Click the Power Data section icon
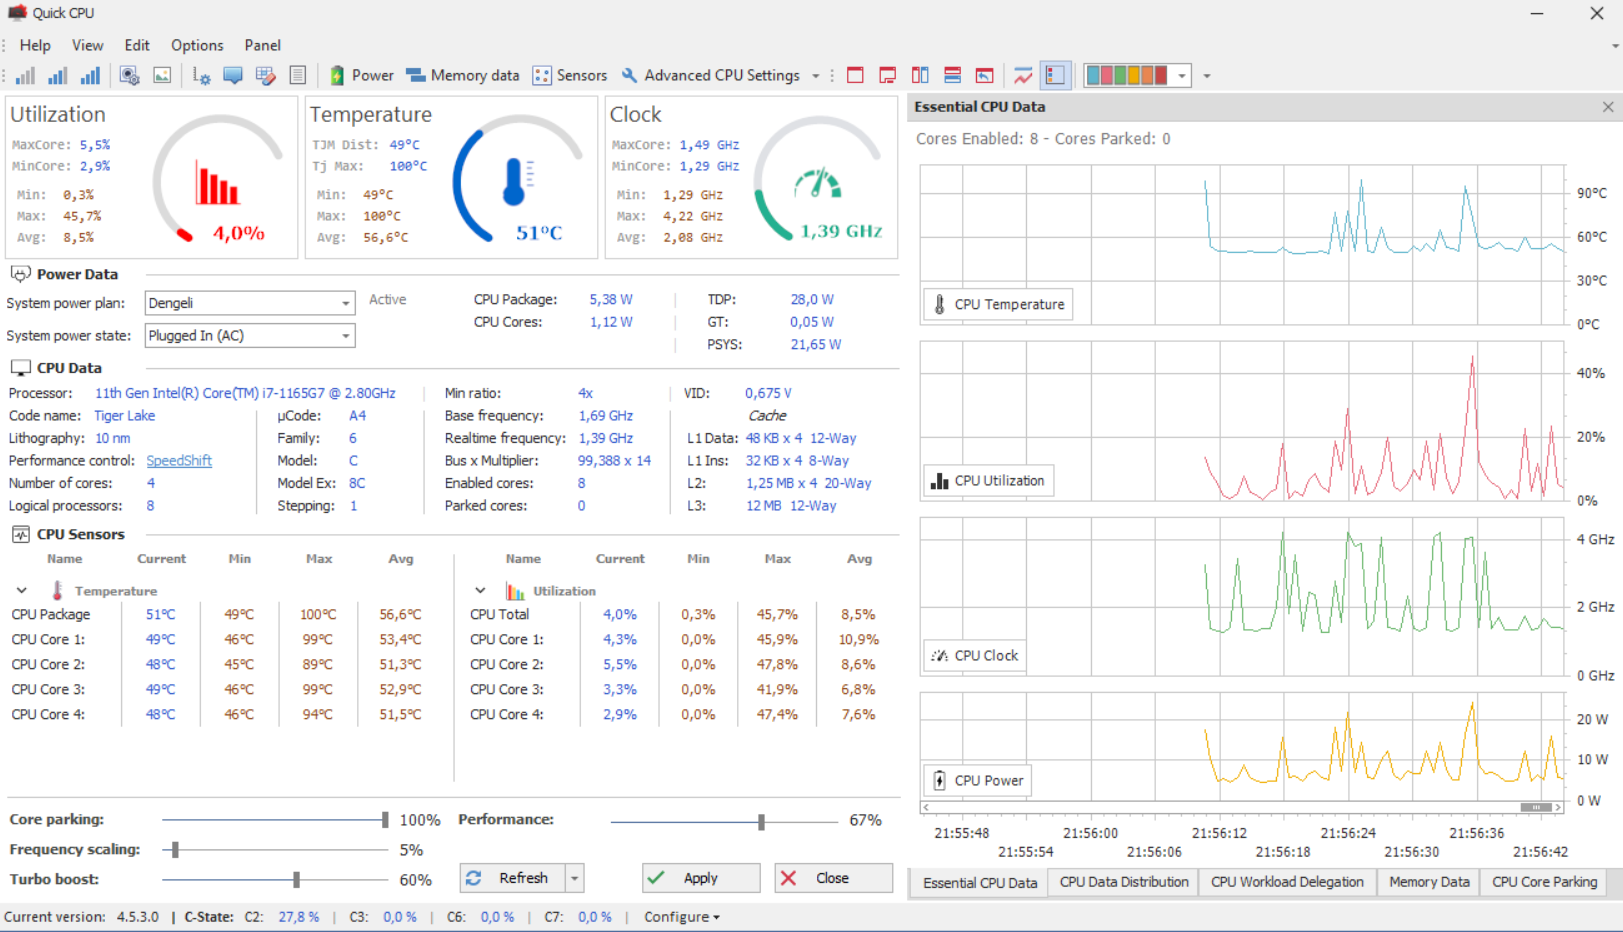The width and height of the screenshot is (1623, 932). point(20,274)
